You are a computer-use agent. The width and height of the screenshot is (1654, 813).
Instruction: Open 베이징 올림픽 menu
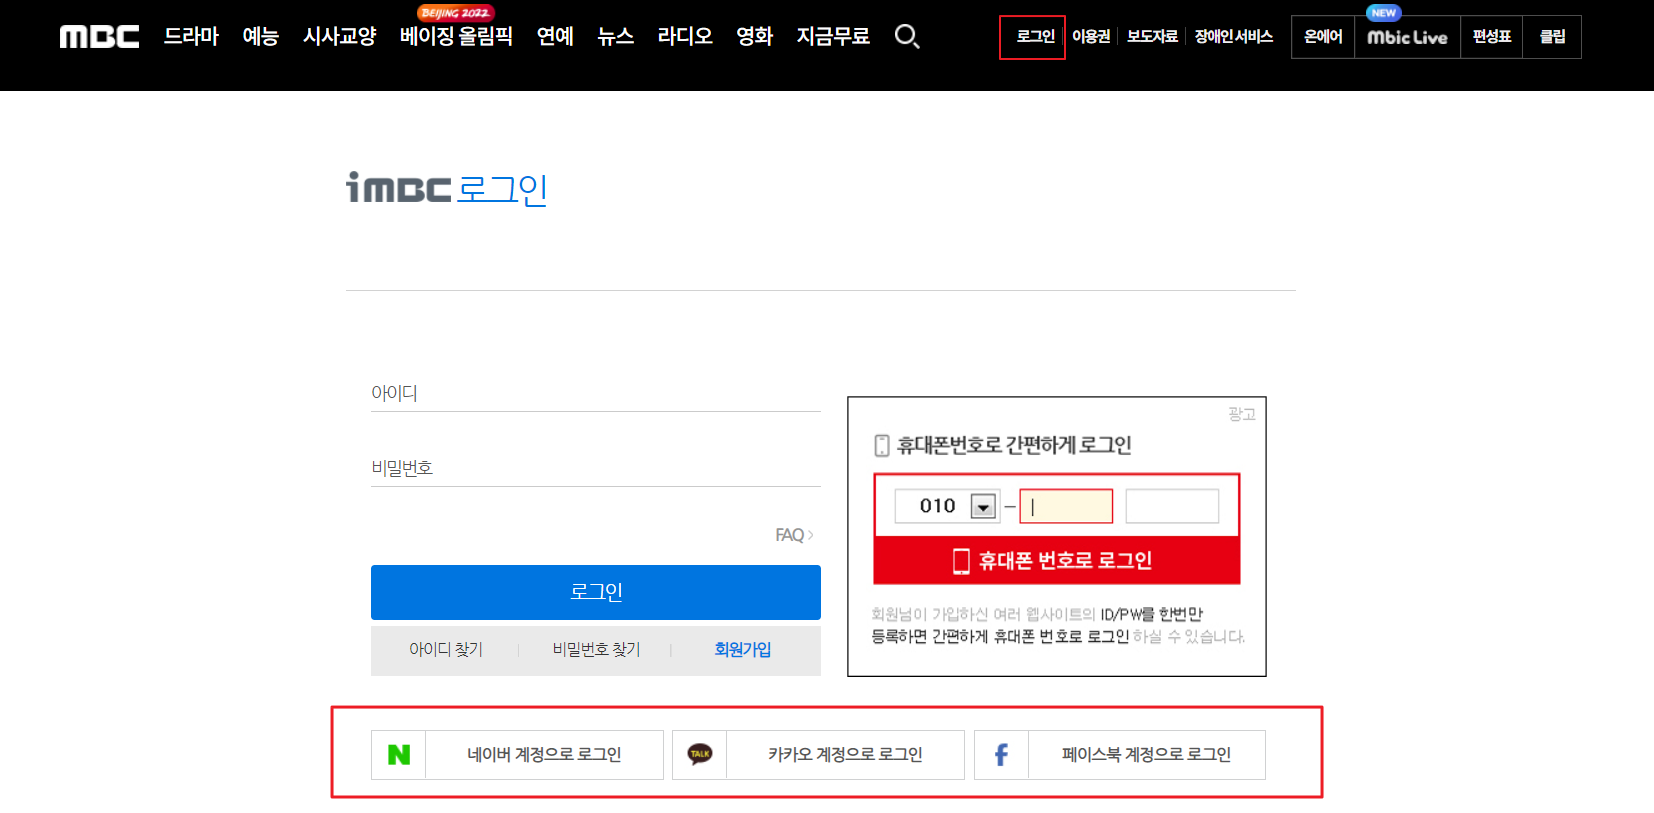(456, 36)
